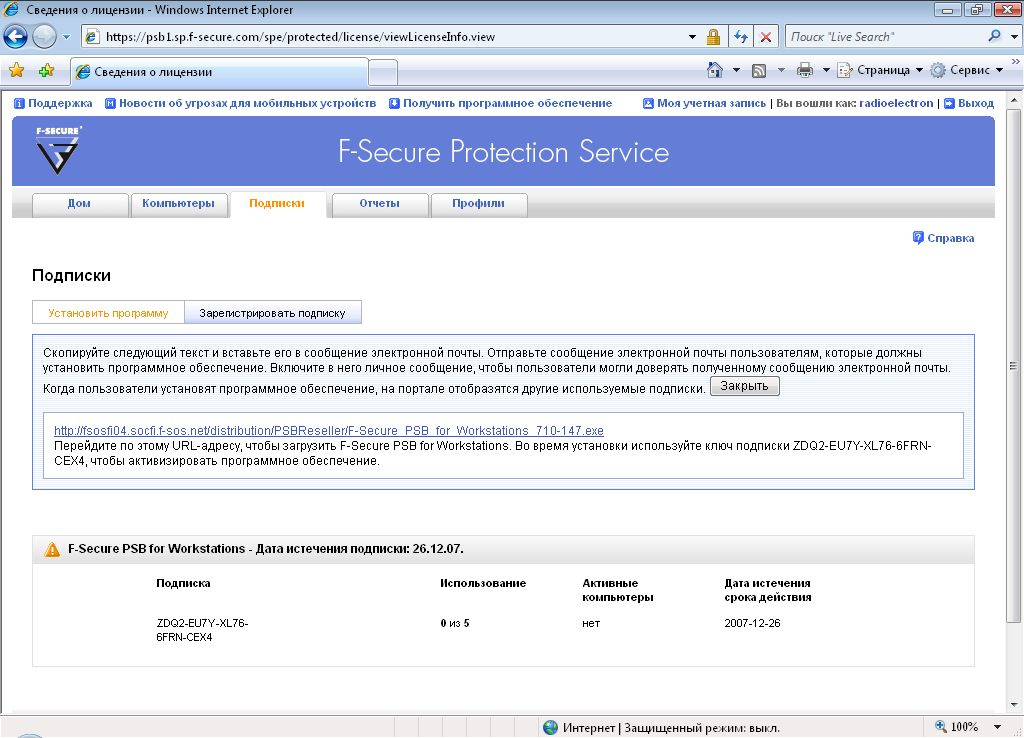This screenshot has width=1024, height=738.
Task: Click the Установить программу button
Action: pos(108,313)
